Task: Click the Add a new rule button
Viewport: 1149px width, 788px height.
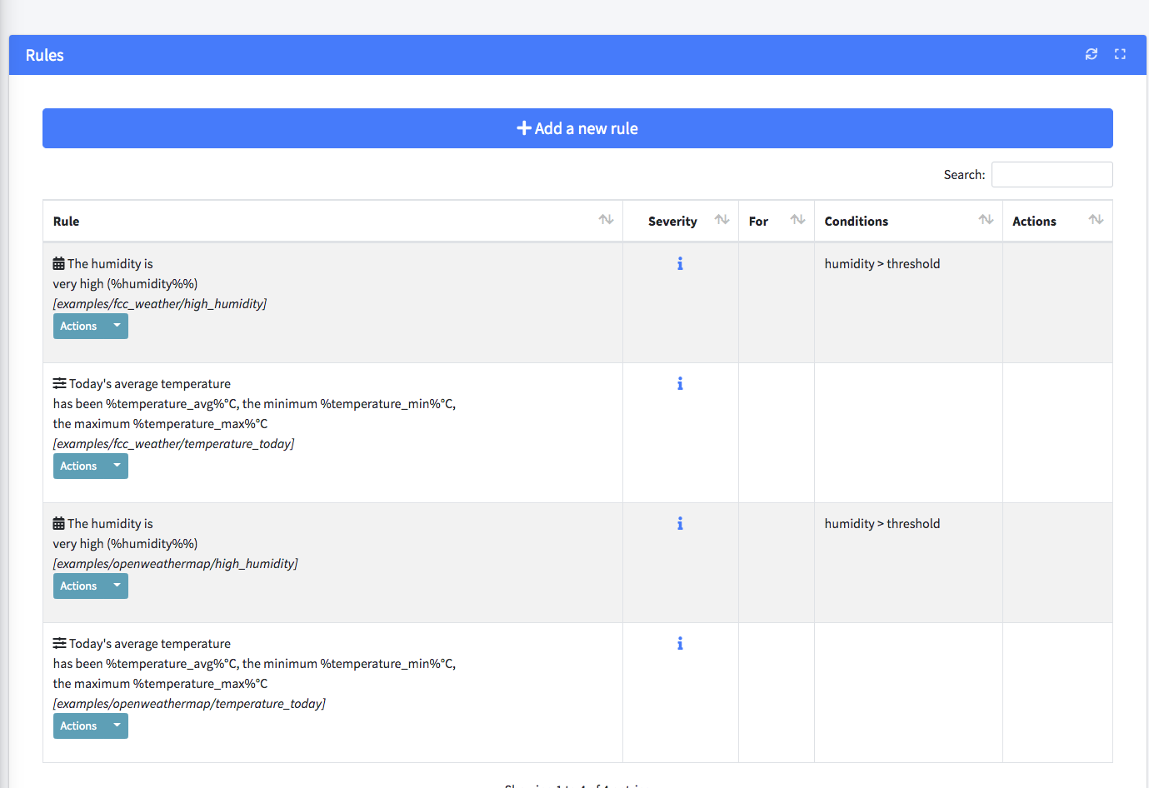Action: click(576, 128)
